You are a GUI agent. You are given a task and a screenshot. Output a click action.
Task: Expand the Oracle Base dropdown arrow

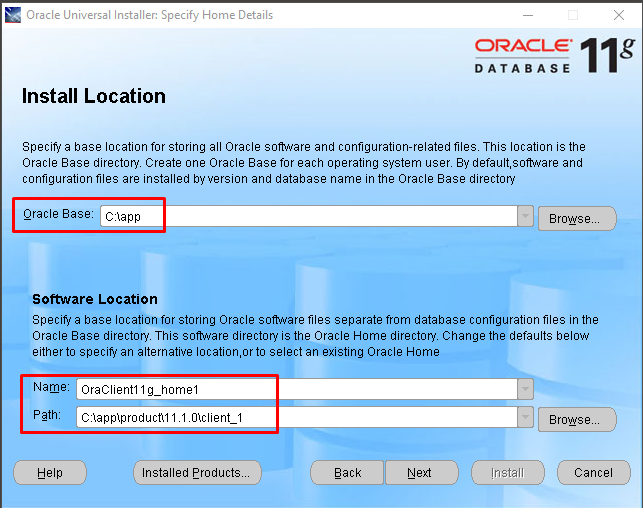click(525, 217)
